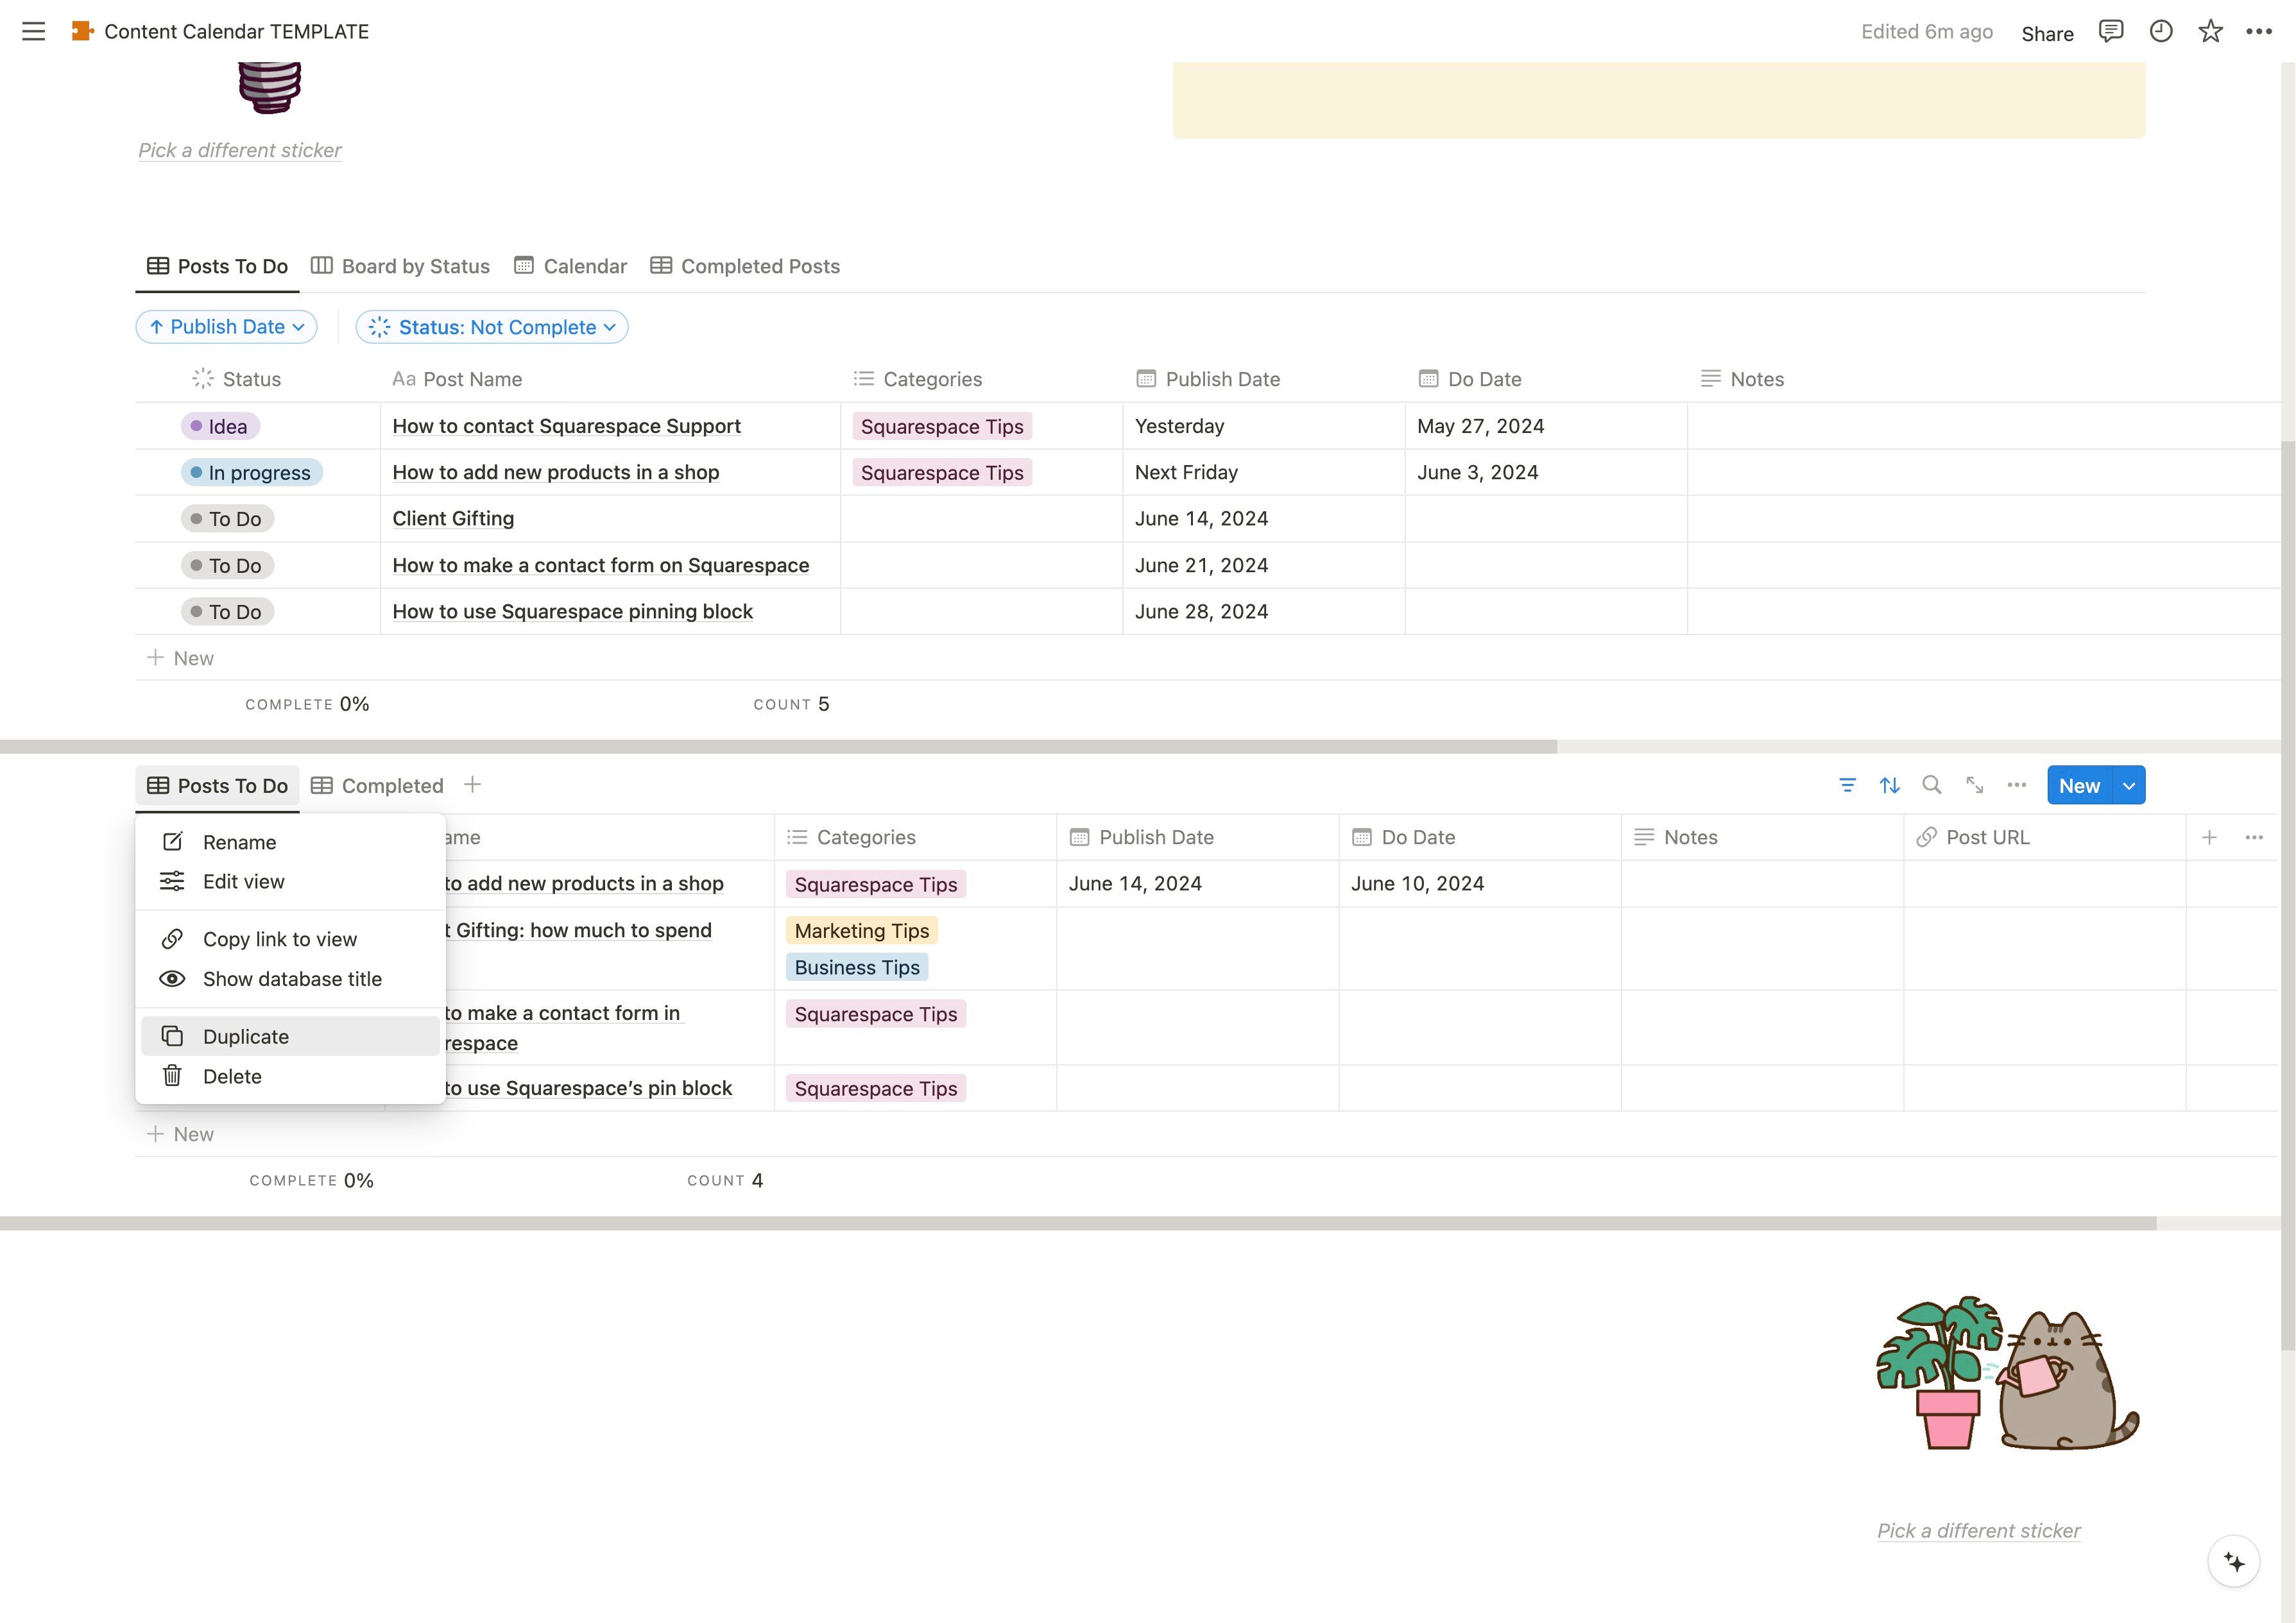2296x1623 pixels.
Task: Click upper table horizontal scrollbar
Action: pyautogui.click(x=778, y=747)
